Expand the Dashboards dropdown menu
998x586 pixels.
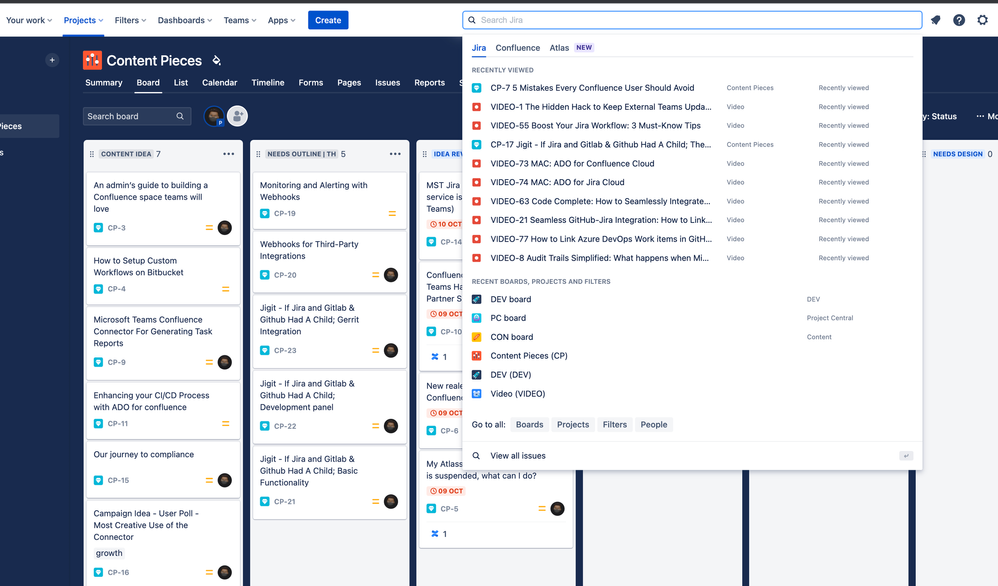click(185, 20)
